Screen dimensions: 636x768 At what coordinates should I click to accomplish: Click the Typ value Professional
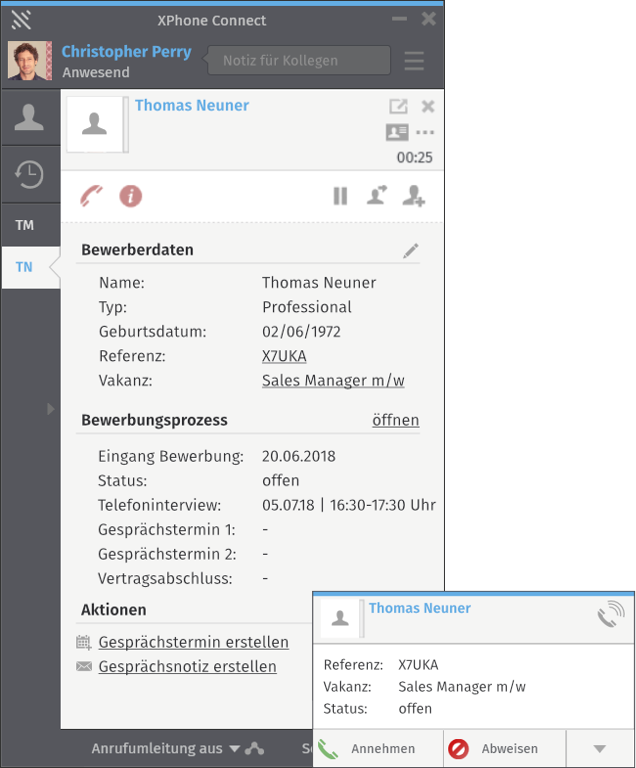[x=307, y=307]
